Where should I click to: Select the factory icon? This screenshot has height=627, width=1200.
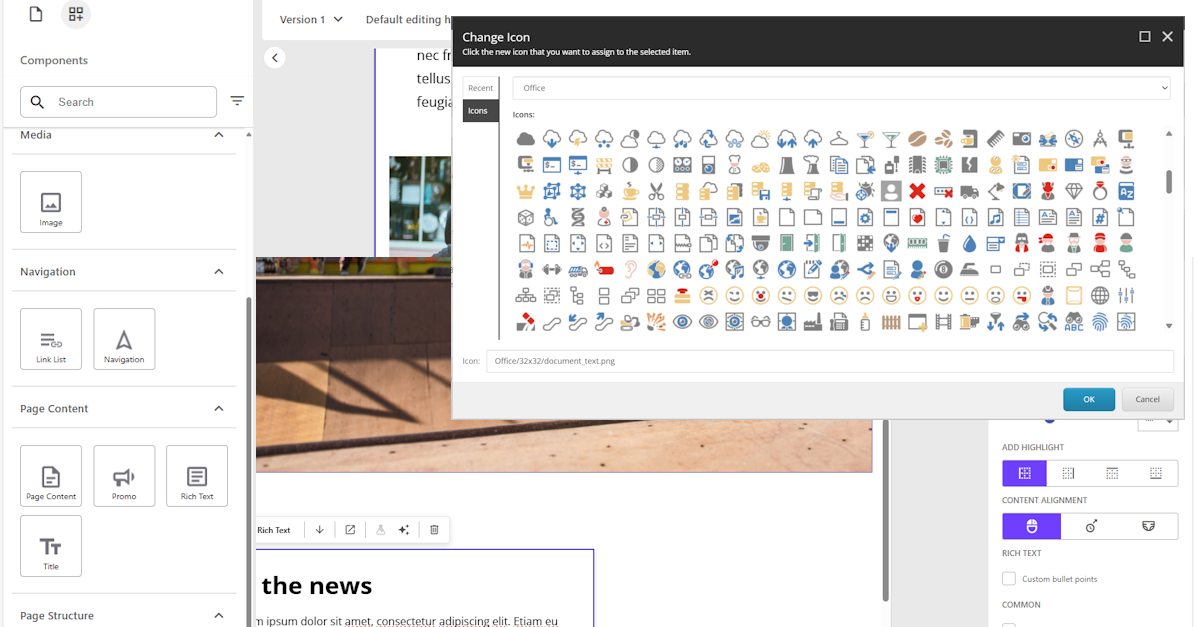coord(812,322)
